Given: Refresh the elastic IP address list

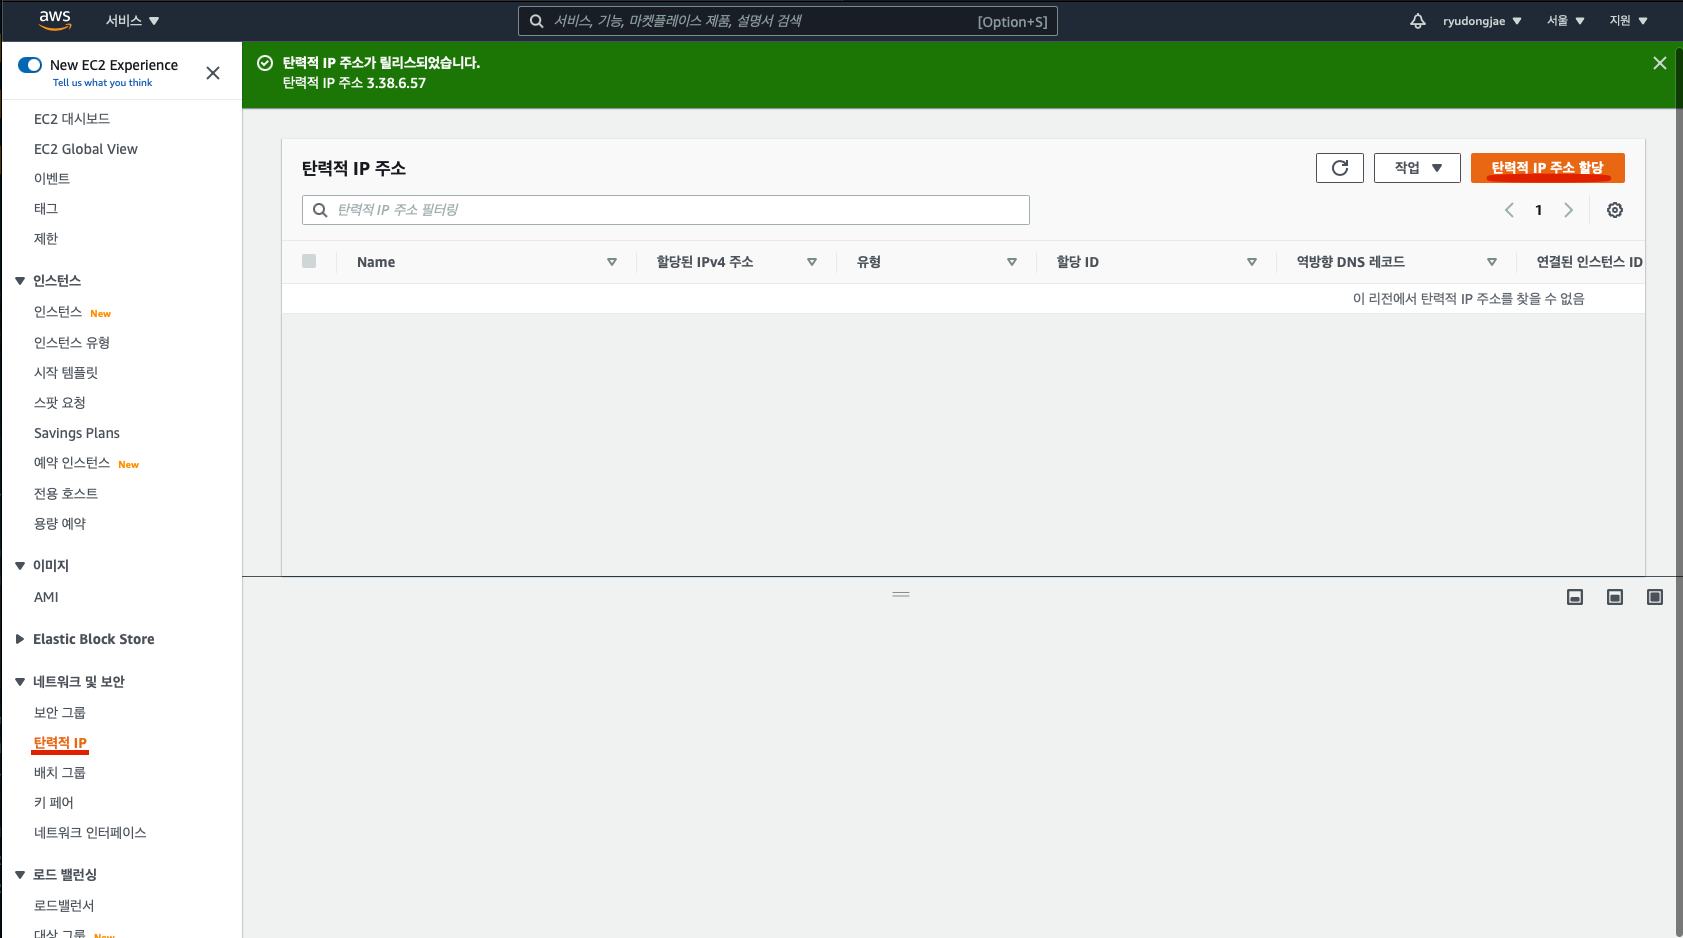Looking at the screenshot, I should click(1340, 168).
